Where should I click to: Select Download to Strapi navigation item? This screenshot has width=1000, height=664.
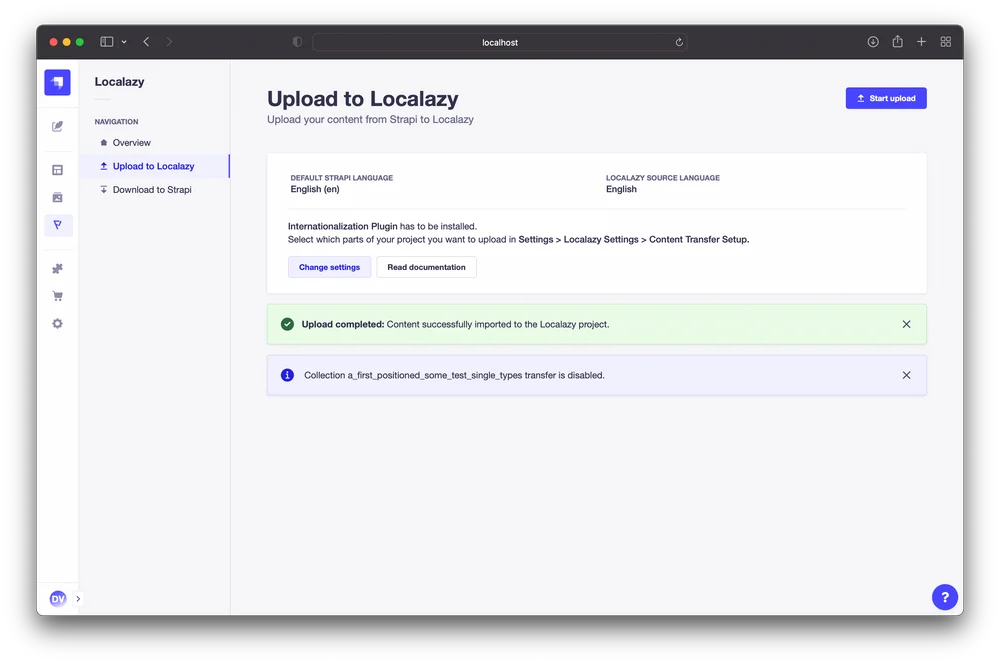[151, 190]
